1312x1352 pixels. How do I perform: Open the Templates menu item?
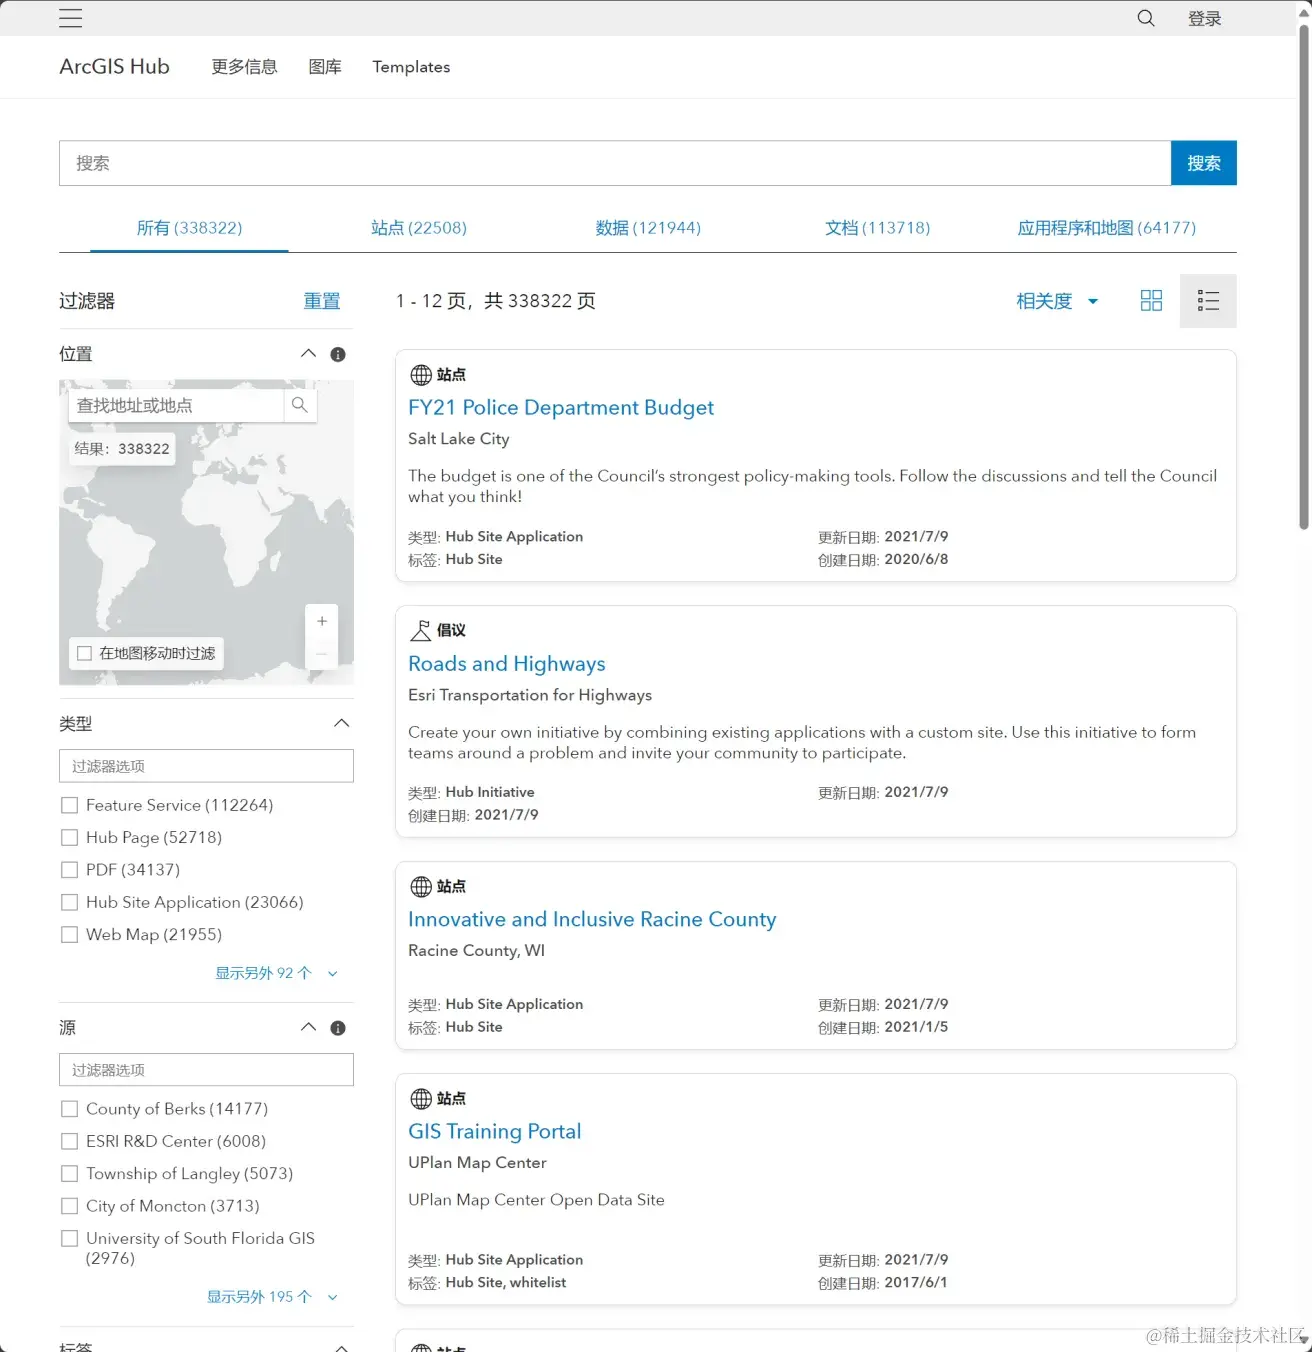pyautogui.click(x=411, y=67)
